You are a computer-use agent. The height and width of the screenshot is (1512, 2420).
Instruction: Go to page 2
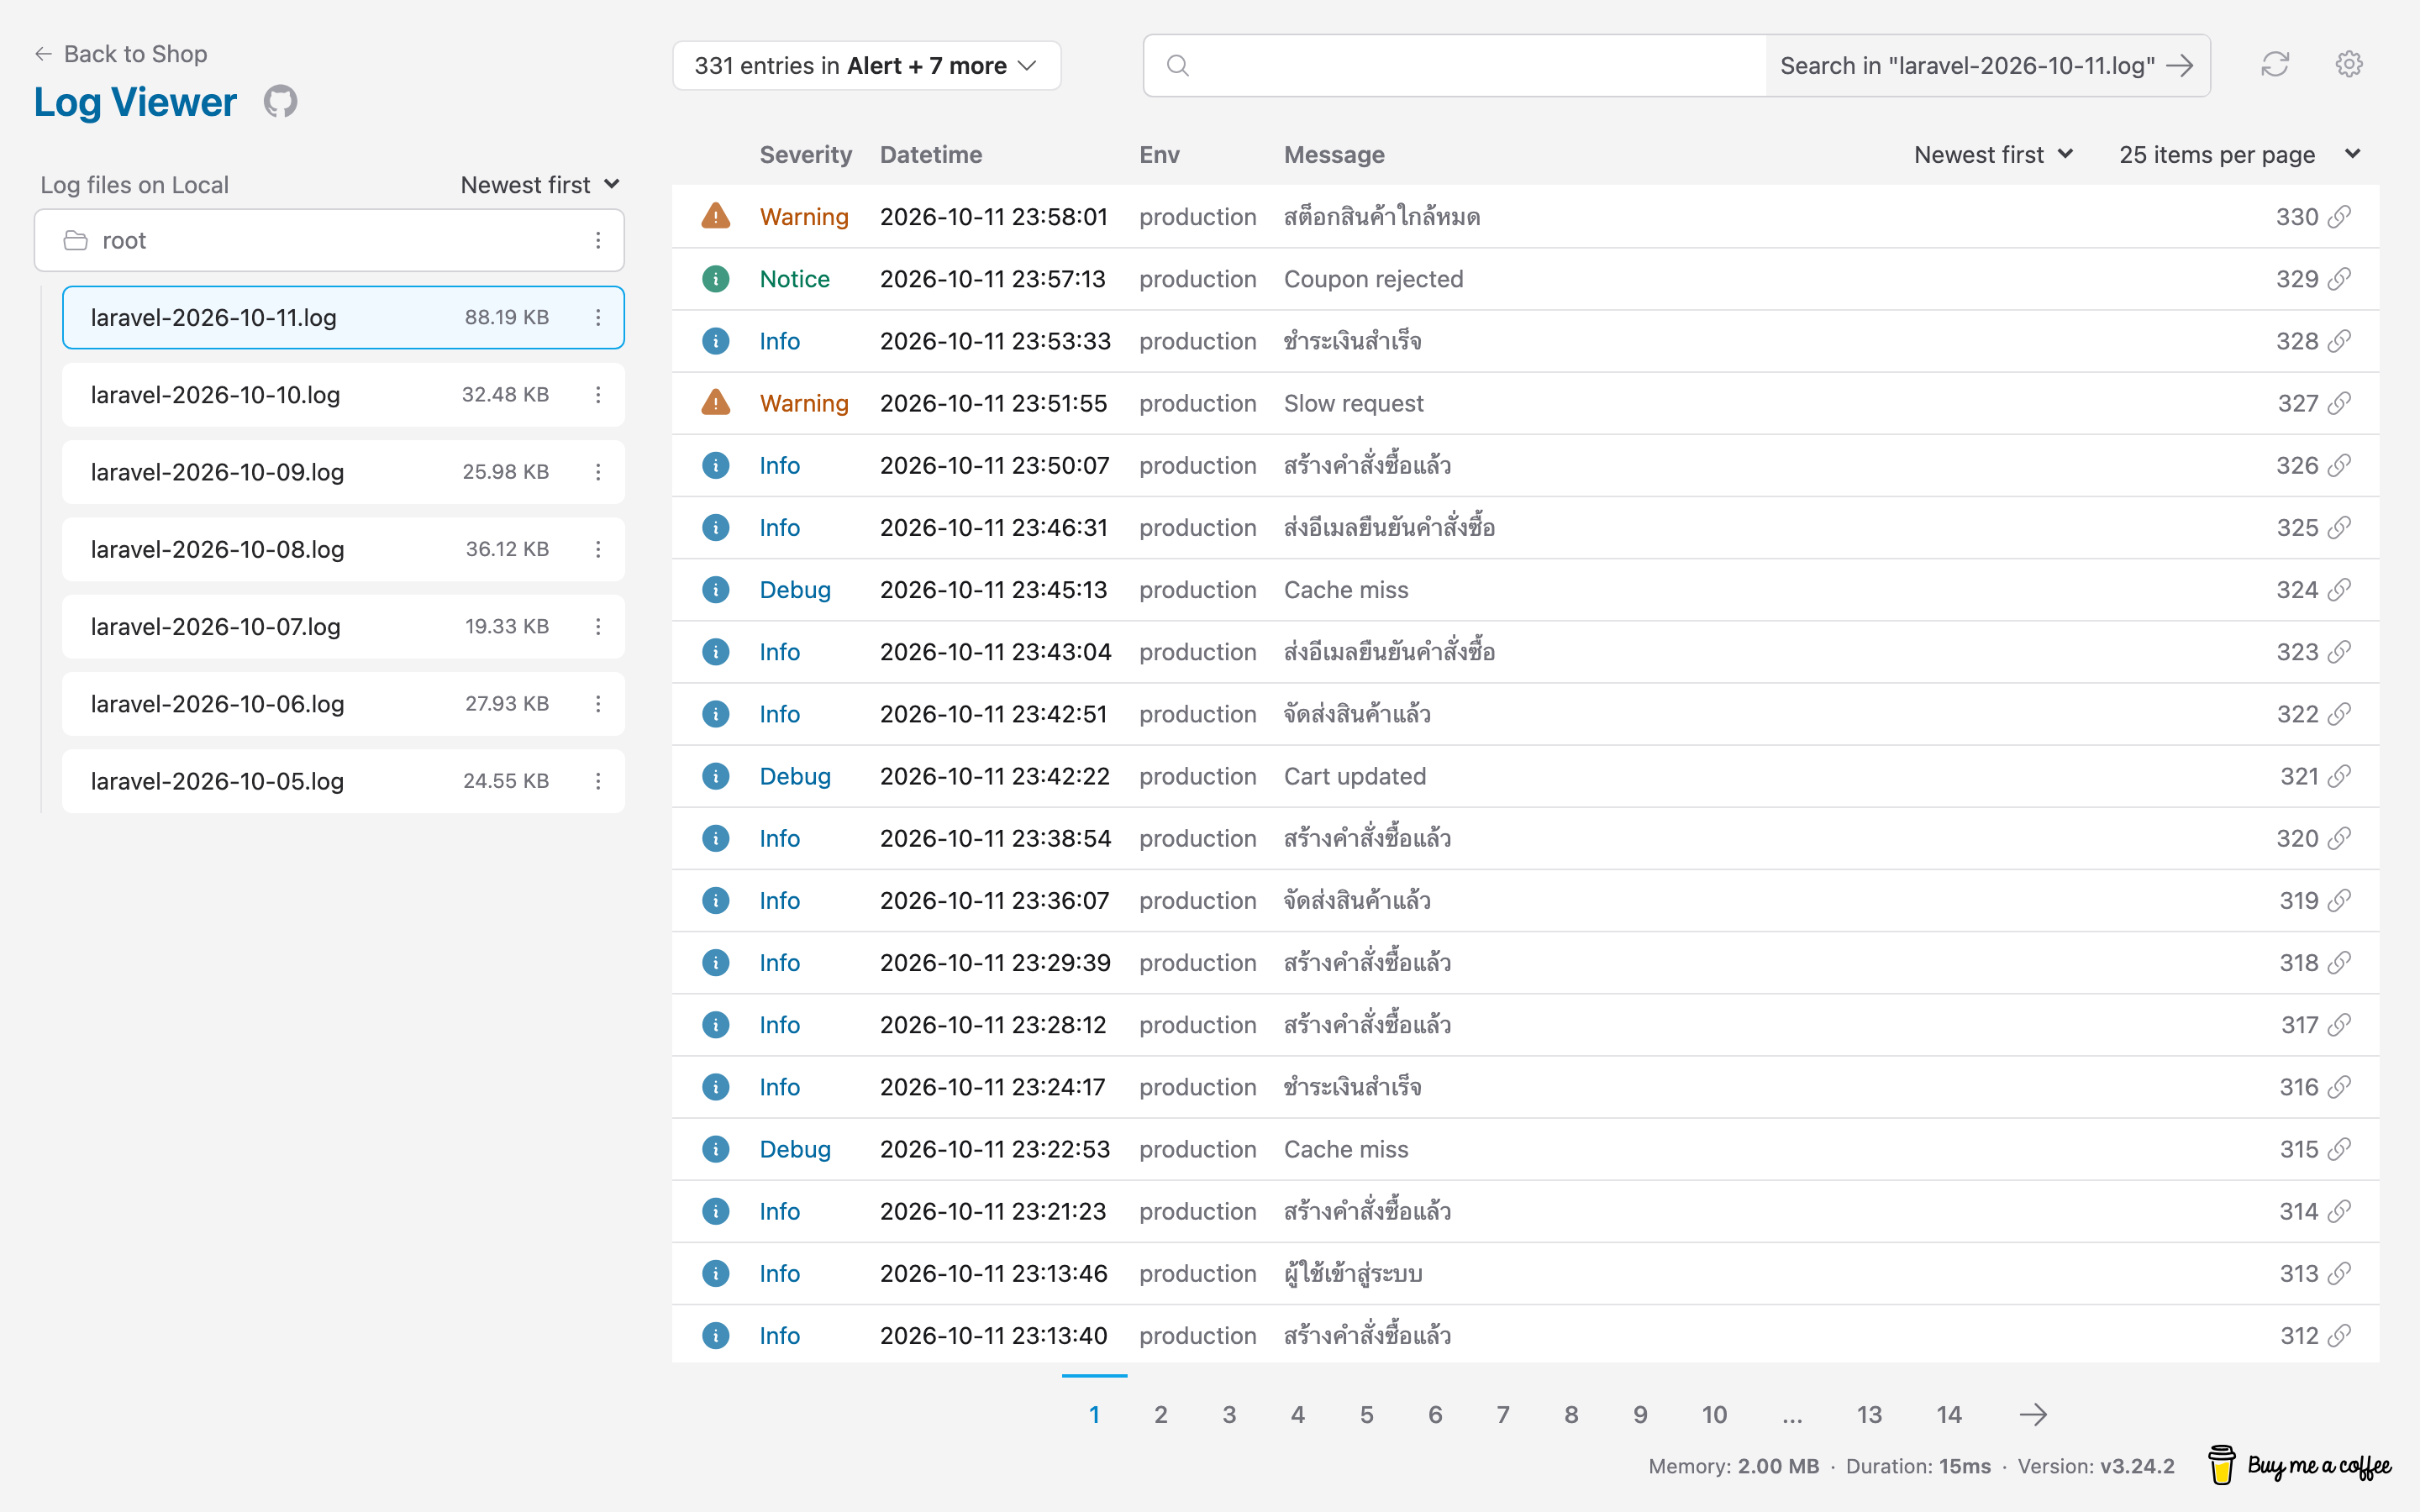coord(1160,1414)
